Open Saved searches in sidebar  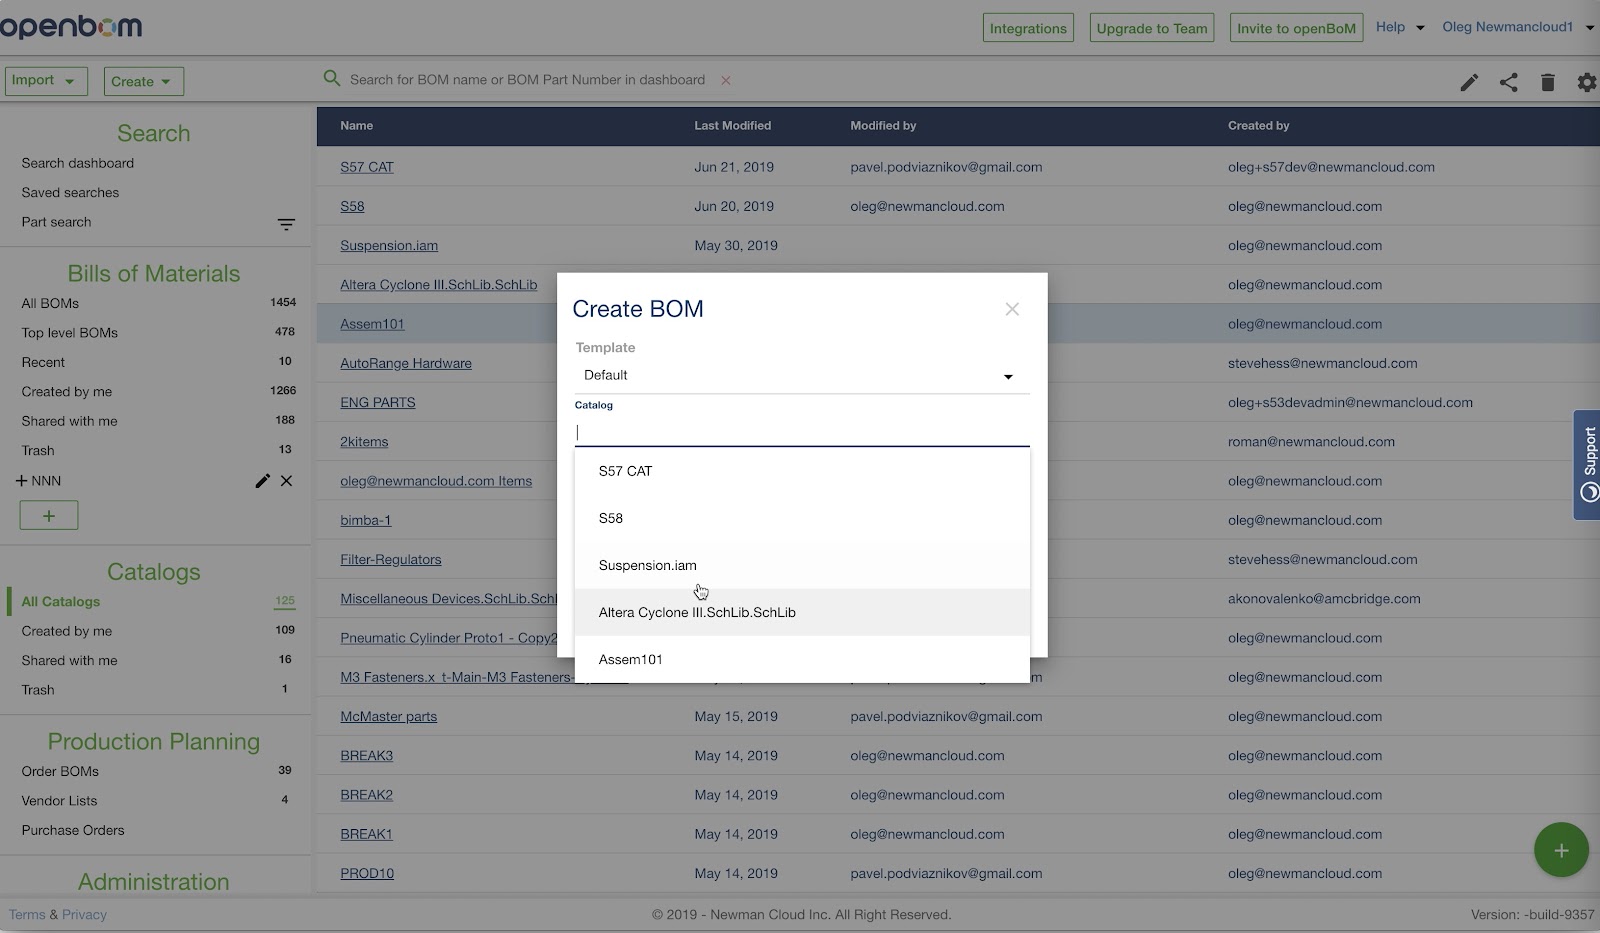[x=70, y=193]
